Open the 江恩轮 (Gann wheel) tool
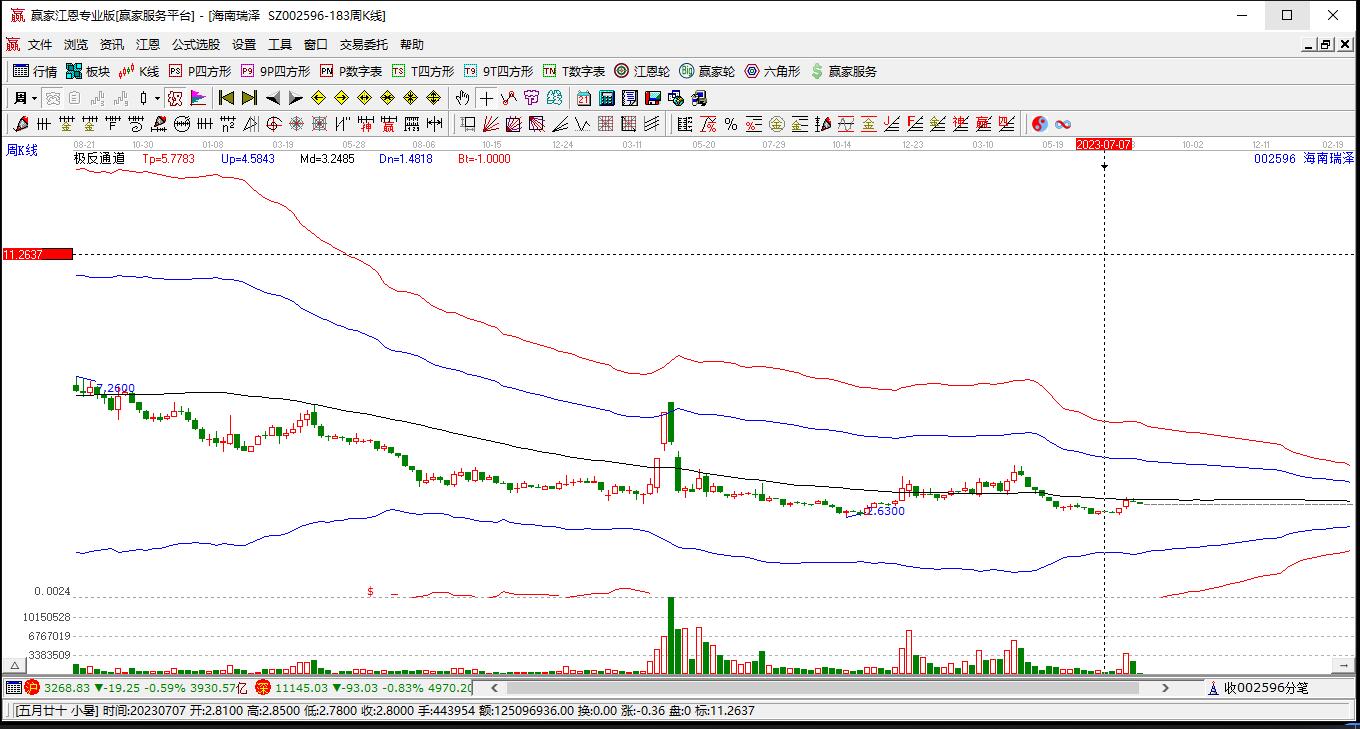The width and height of the screenshot is (1360, 729). [641, 71]
